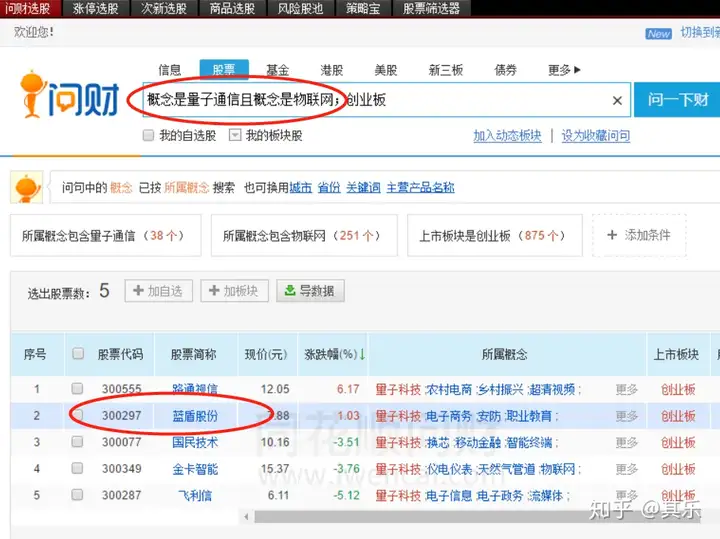This screenshot has height=539, width=720.
Task: Click the 关键词 link
Action: pos(363,187)
